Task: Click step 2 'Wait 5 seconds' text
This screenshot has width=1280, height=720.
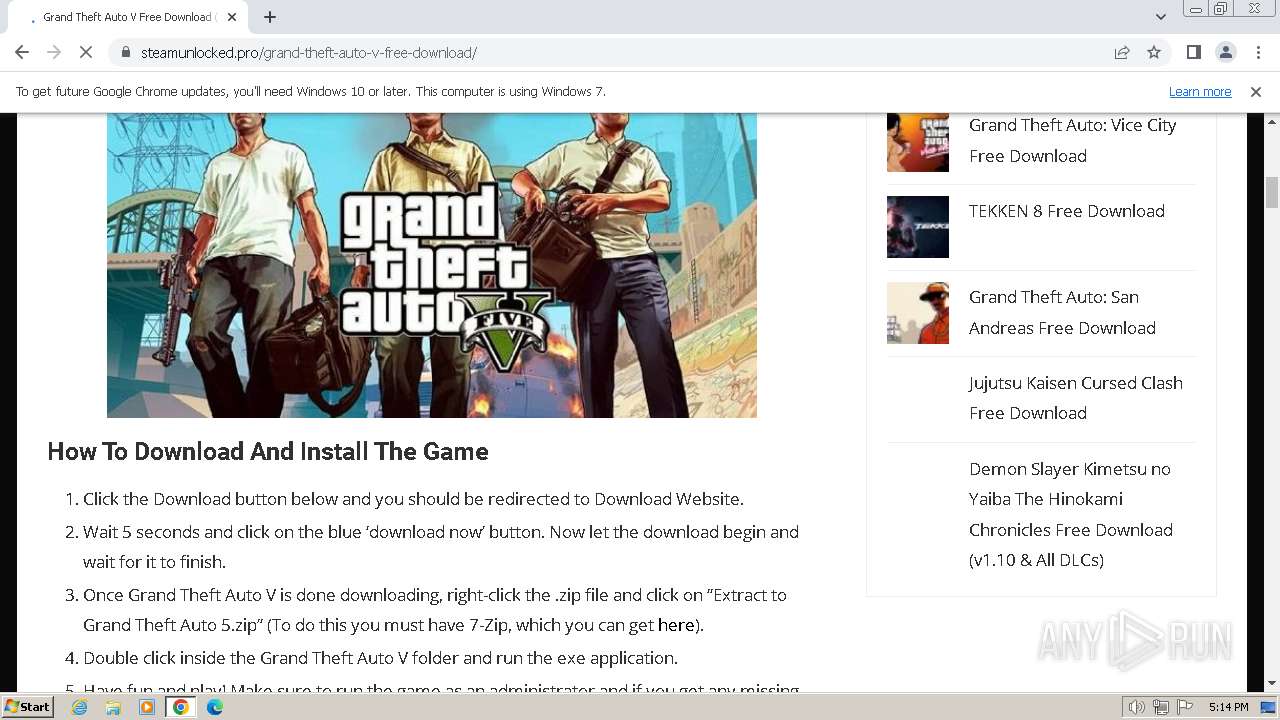Action: (x=441, y=547)
